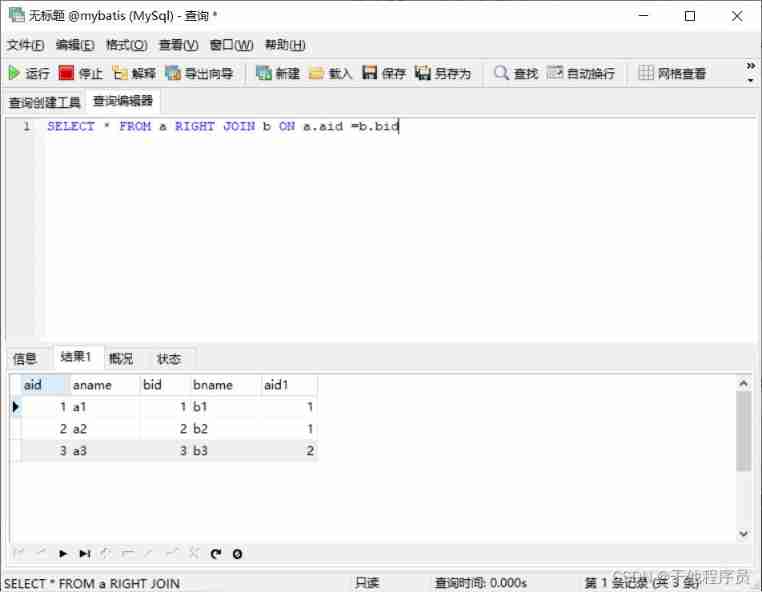Refresh results with the circular arrow icon
This screenshot has width=762, height=592.
[x=216, y=554]
